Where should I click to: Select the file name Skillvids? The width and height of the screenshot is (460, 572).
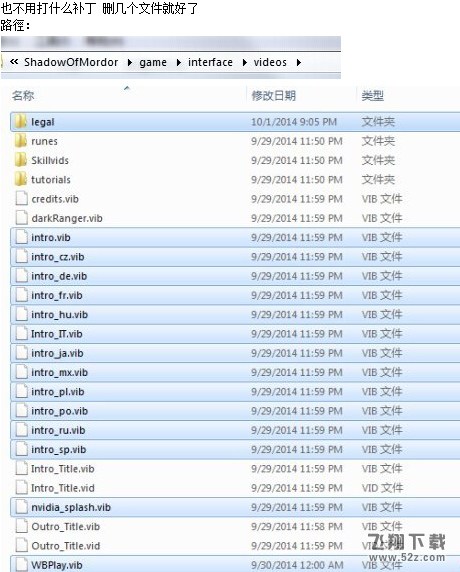[x=50, y=160]
